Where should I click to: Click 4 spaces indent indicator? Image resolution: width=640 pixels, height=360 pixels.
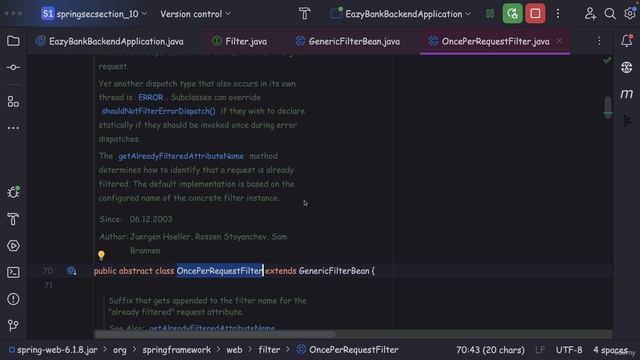(x=610, y=350)
